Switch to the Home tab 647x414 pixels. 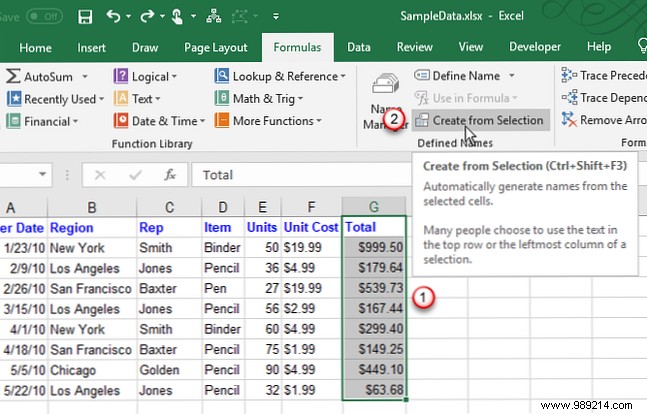(35, 48)
